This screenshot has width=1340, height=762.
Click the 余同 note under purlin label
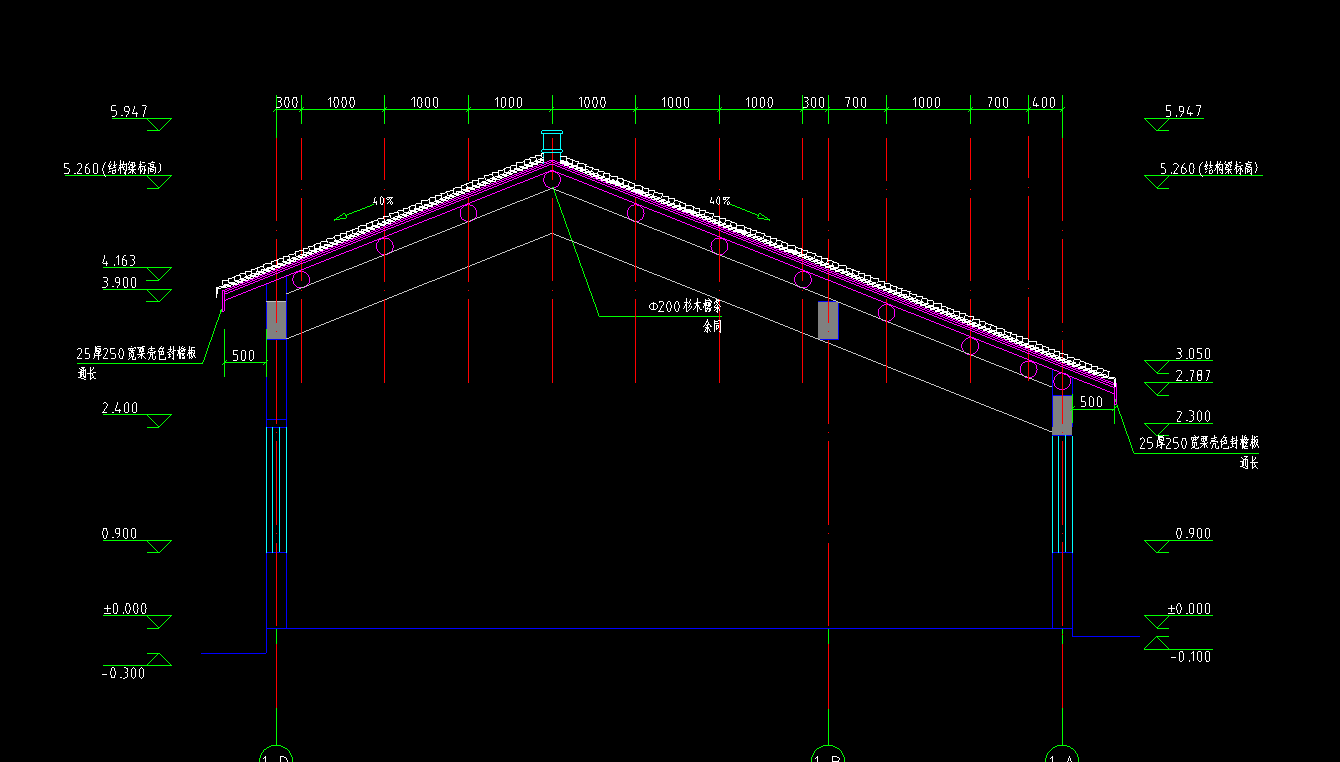click(x=712, y=326)
